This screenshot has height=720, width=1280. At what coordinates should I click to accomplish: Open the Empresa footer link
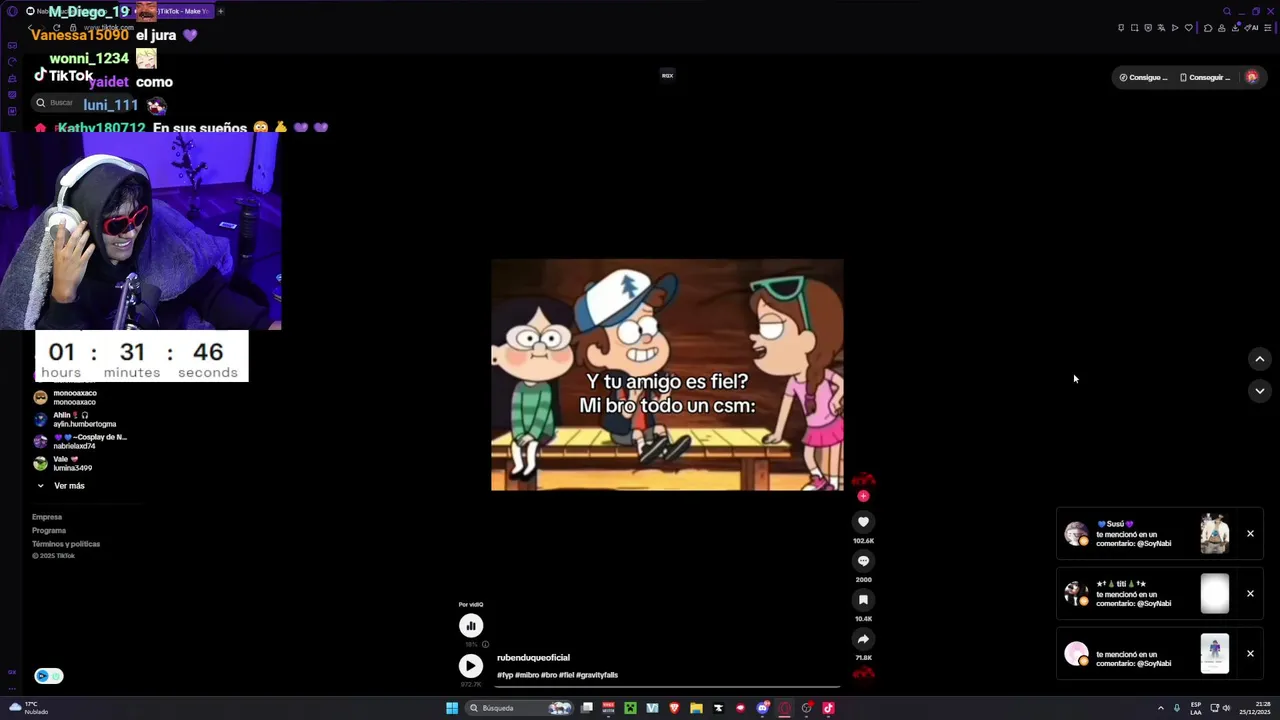pyautogui.click(x=47, y=517)
